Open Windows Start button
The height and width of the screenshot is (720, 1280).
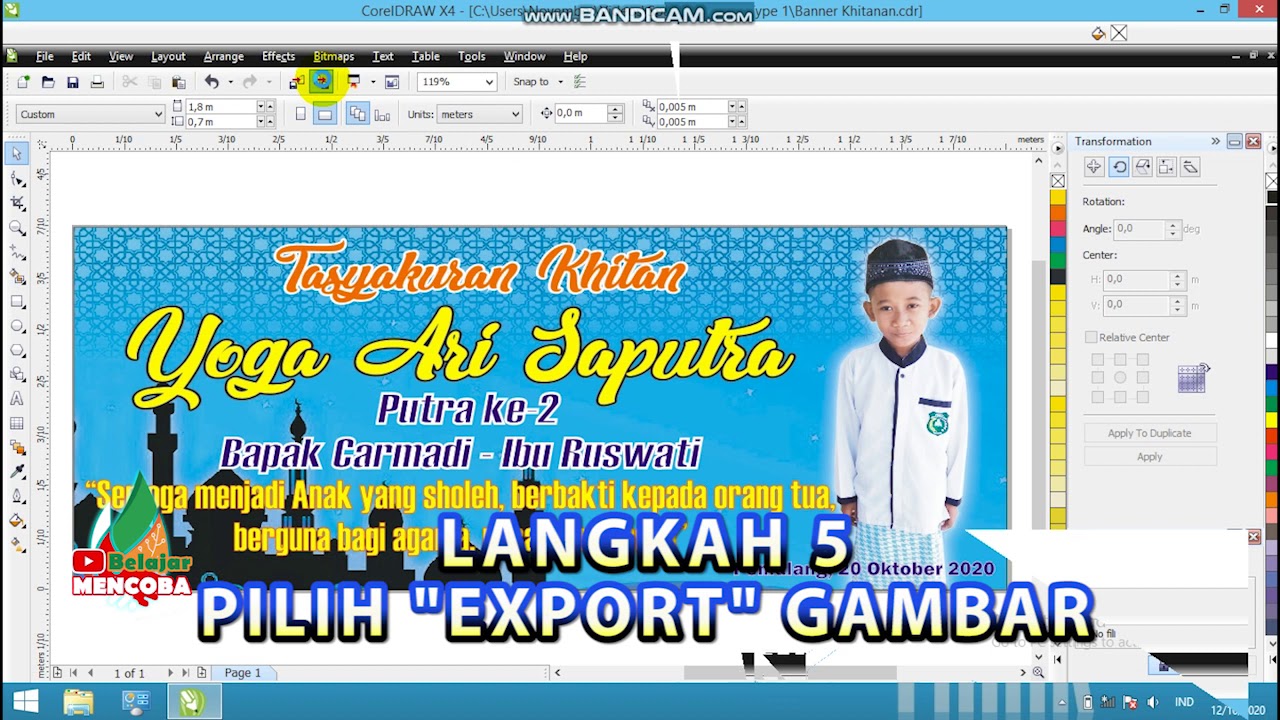click(25, 702)
